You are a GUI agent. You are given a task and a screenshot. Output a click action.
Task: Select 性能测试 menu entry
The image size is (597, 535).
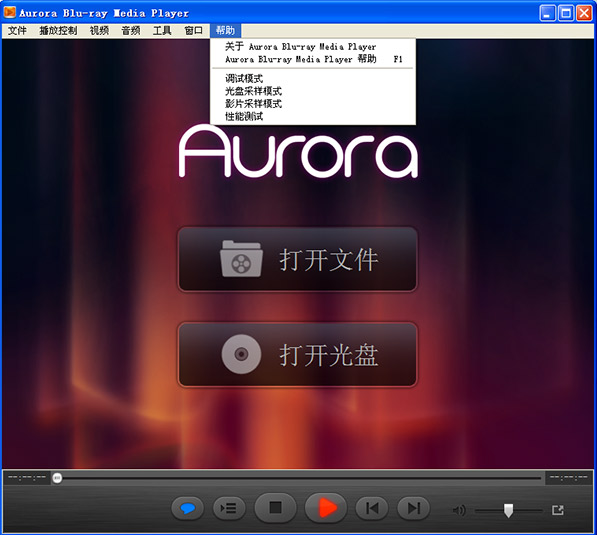point(313,116)
